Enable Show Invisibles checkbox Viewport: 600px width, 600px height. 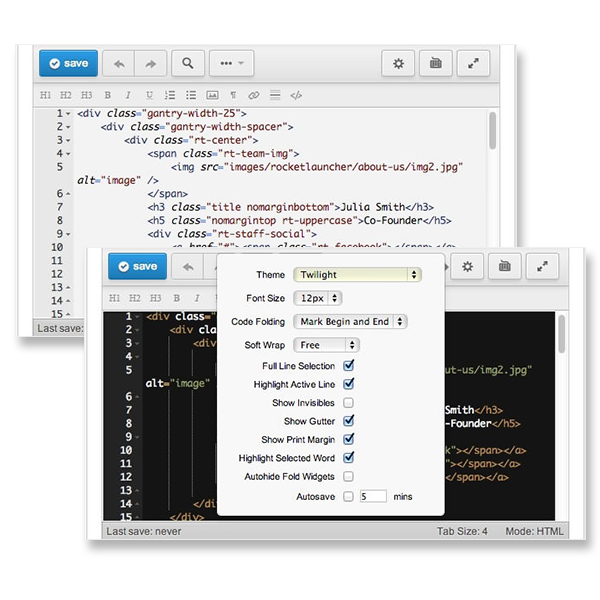click(348, 403)
